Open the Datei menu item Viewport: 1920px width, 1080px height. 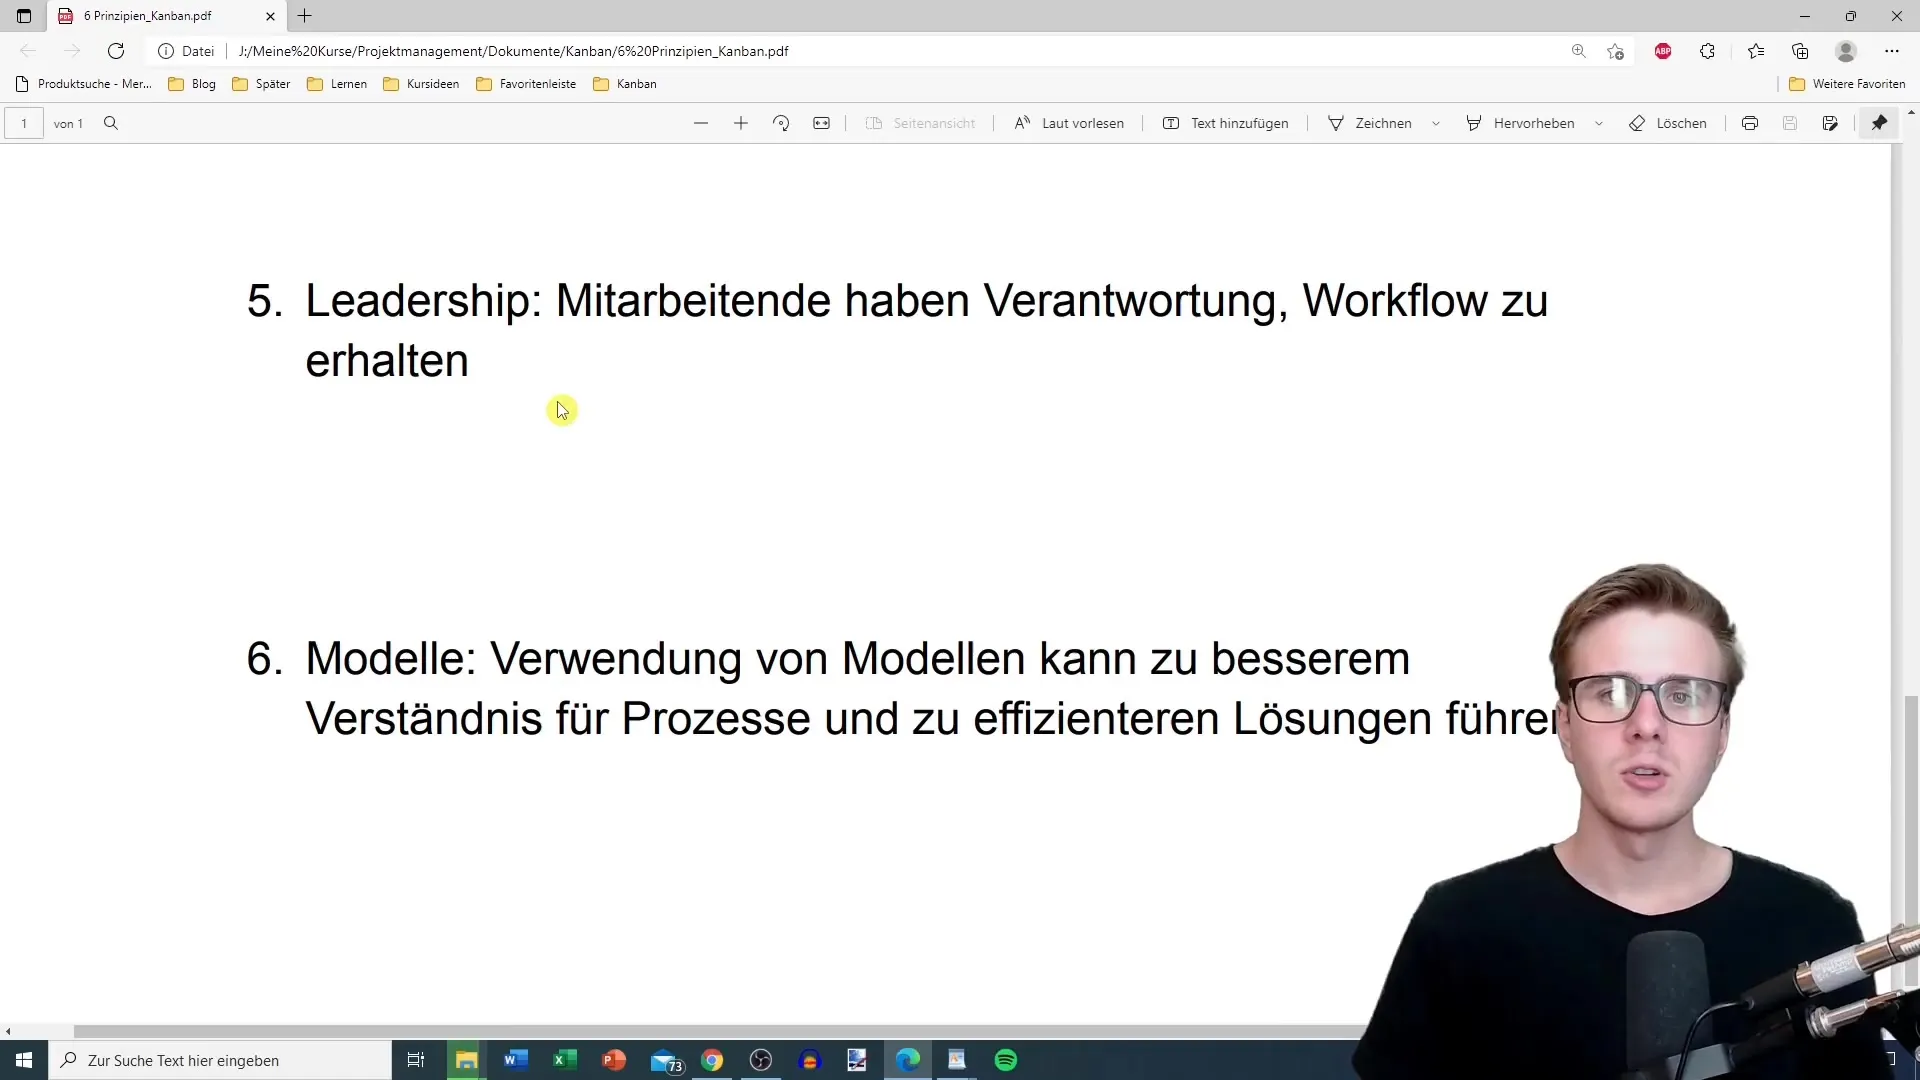click(198, 50)
